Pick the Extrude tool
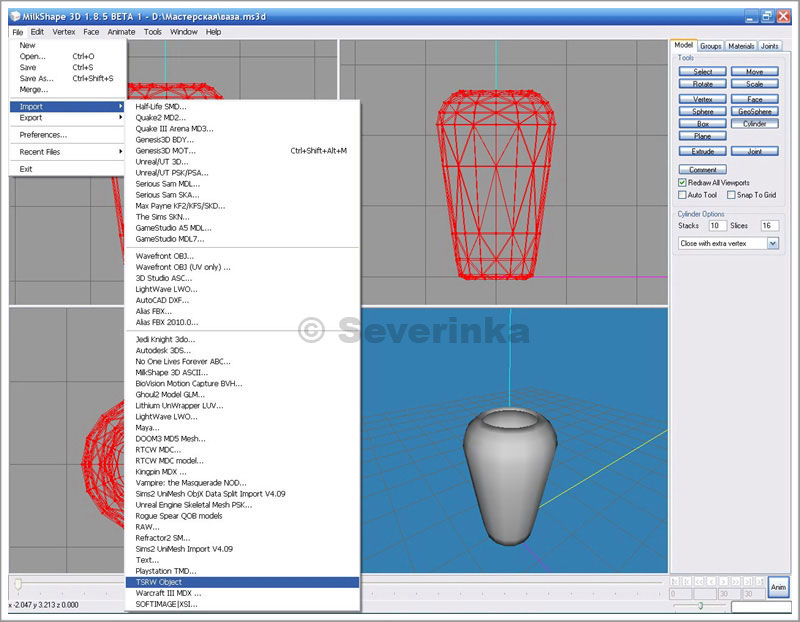 coord(703,151)
